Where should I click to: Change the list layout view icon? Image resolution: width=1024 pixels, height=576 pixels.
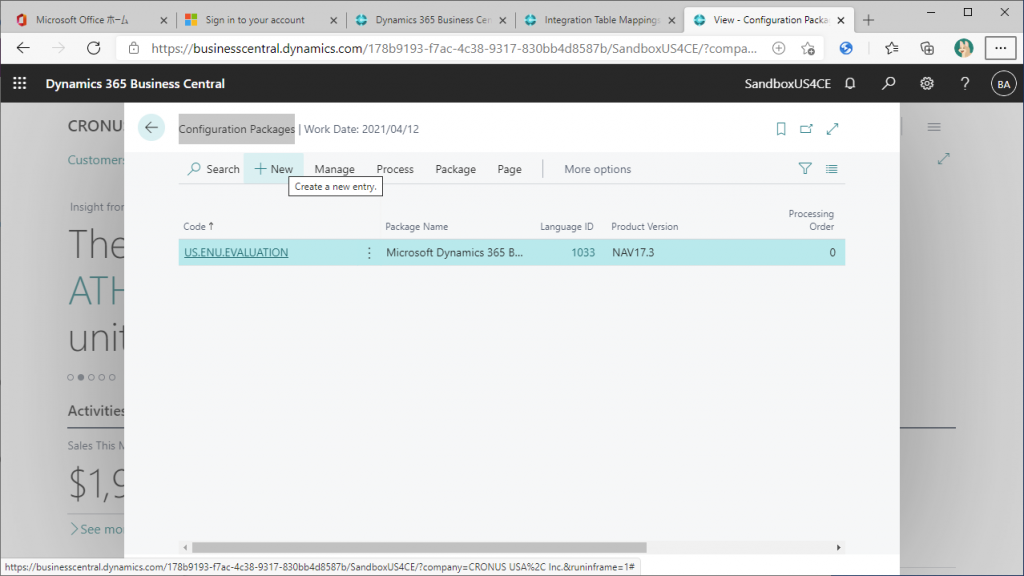coord(831,168)
